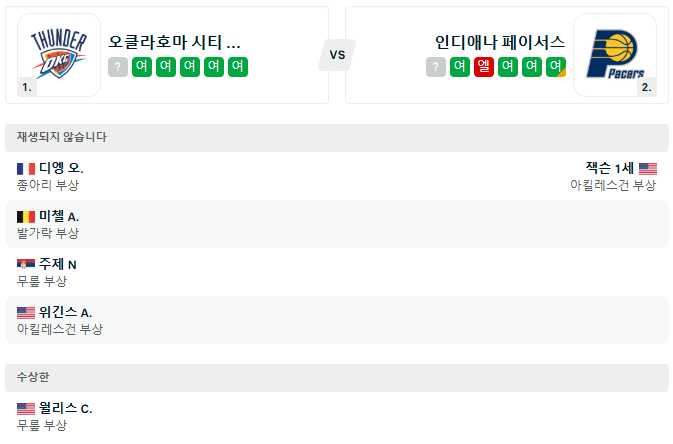Viewport: 673px width, 444px height.
Task: Click Pacers' gray question mark form badge
Action: pyautogui.click(x=436, y=67)
